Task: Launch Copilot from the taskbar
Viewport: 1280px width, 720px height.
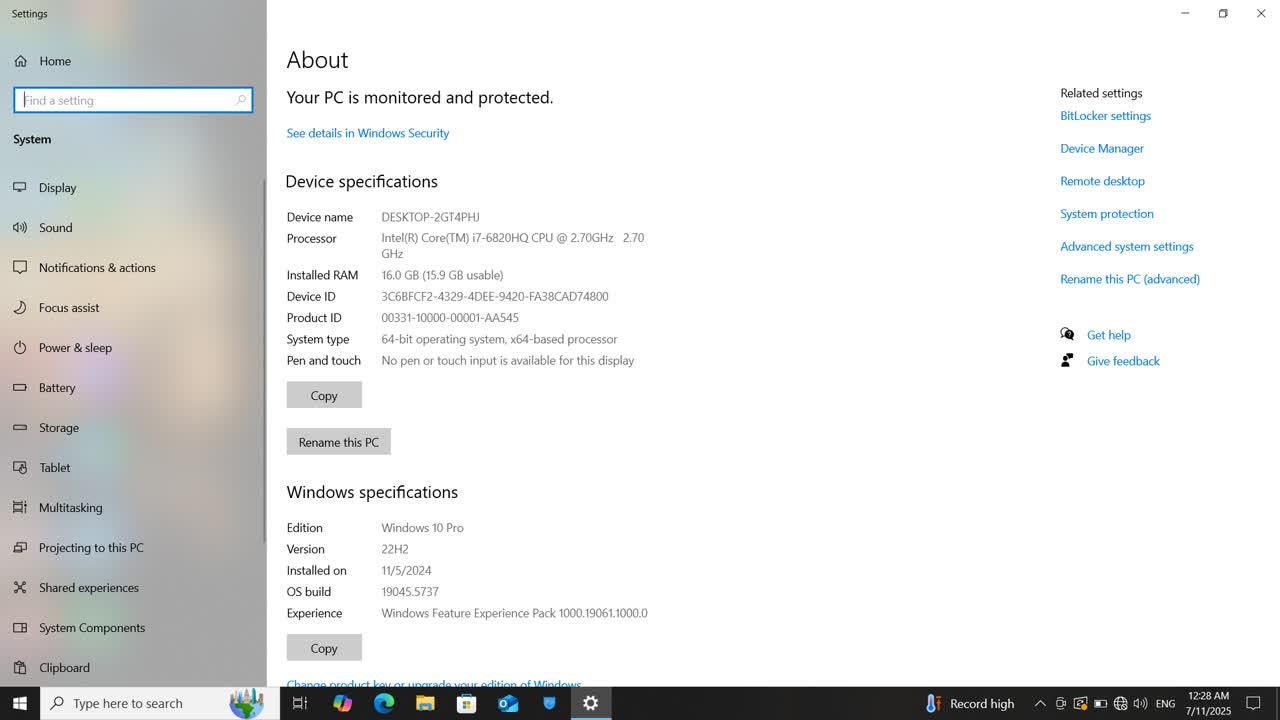Action: coord(342,703)
